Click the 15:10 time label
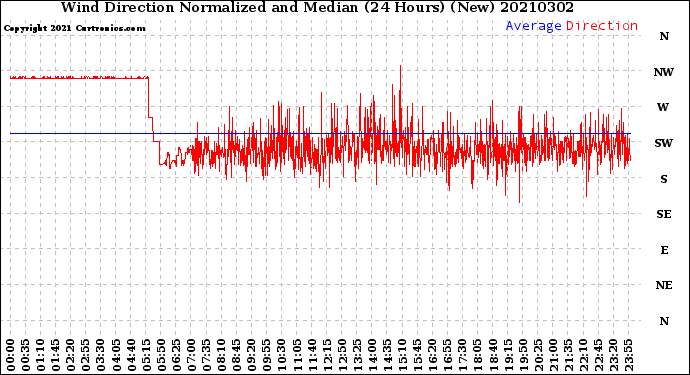This screenshot has width=690, height=375. coord(402,355)
